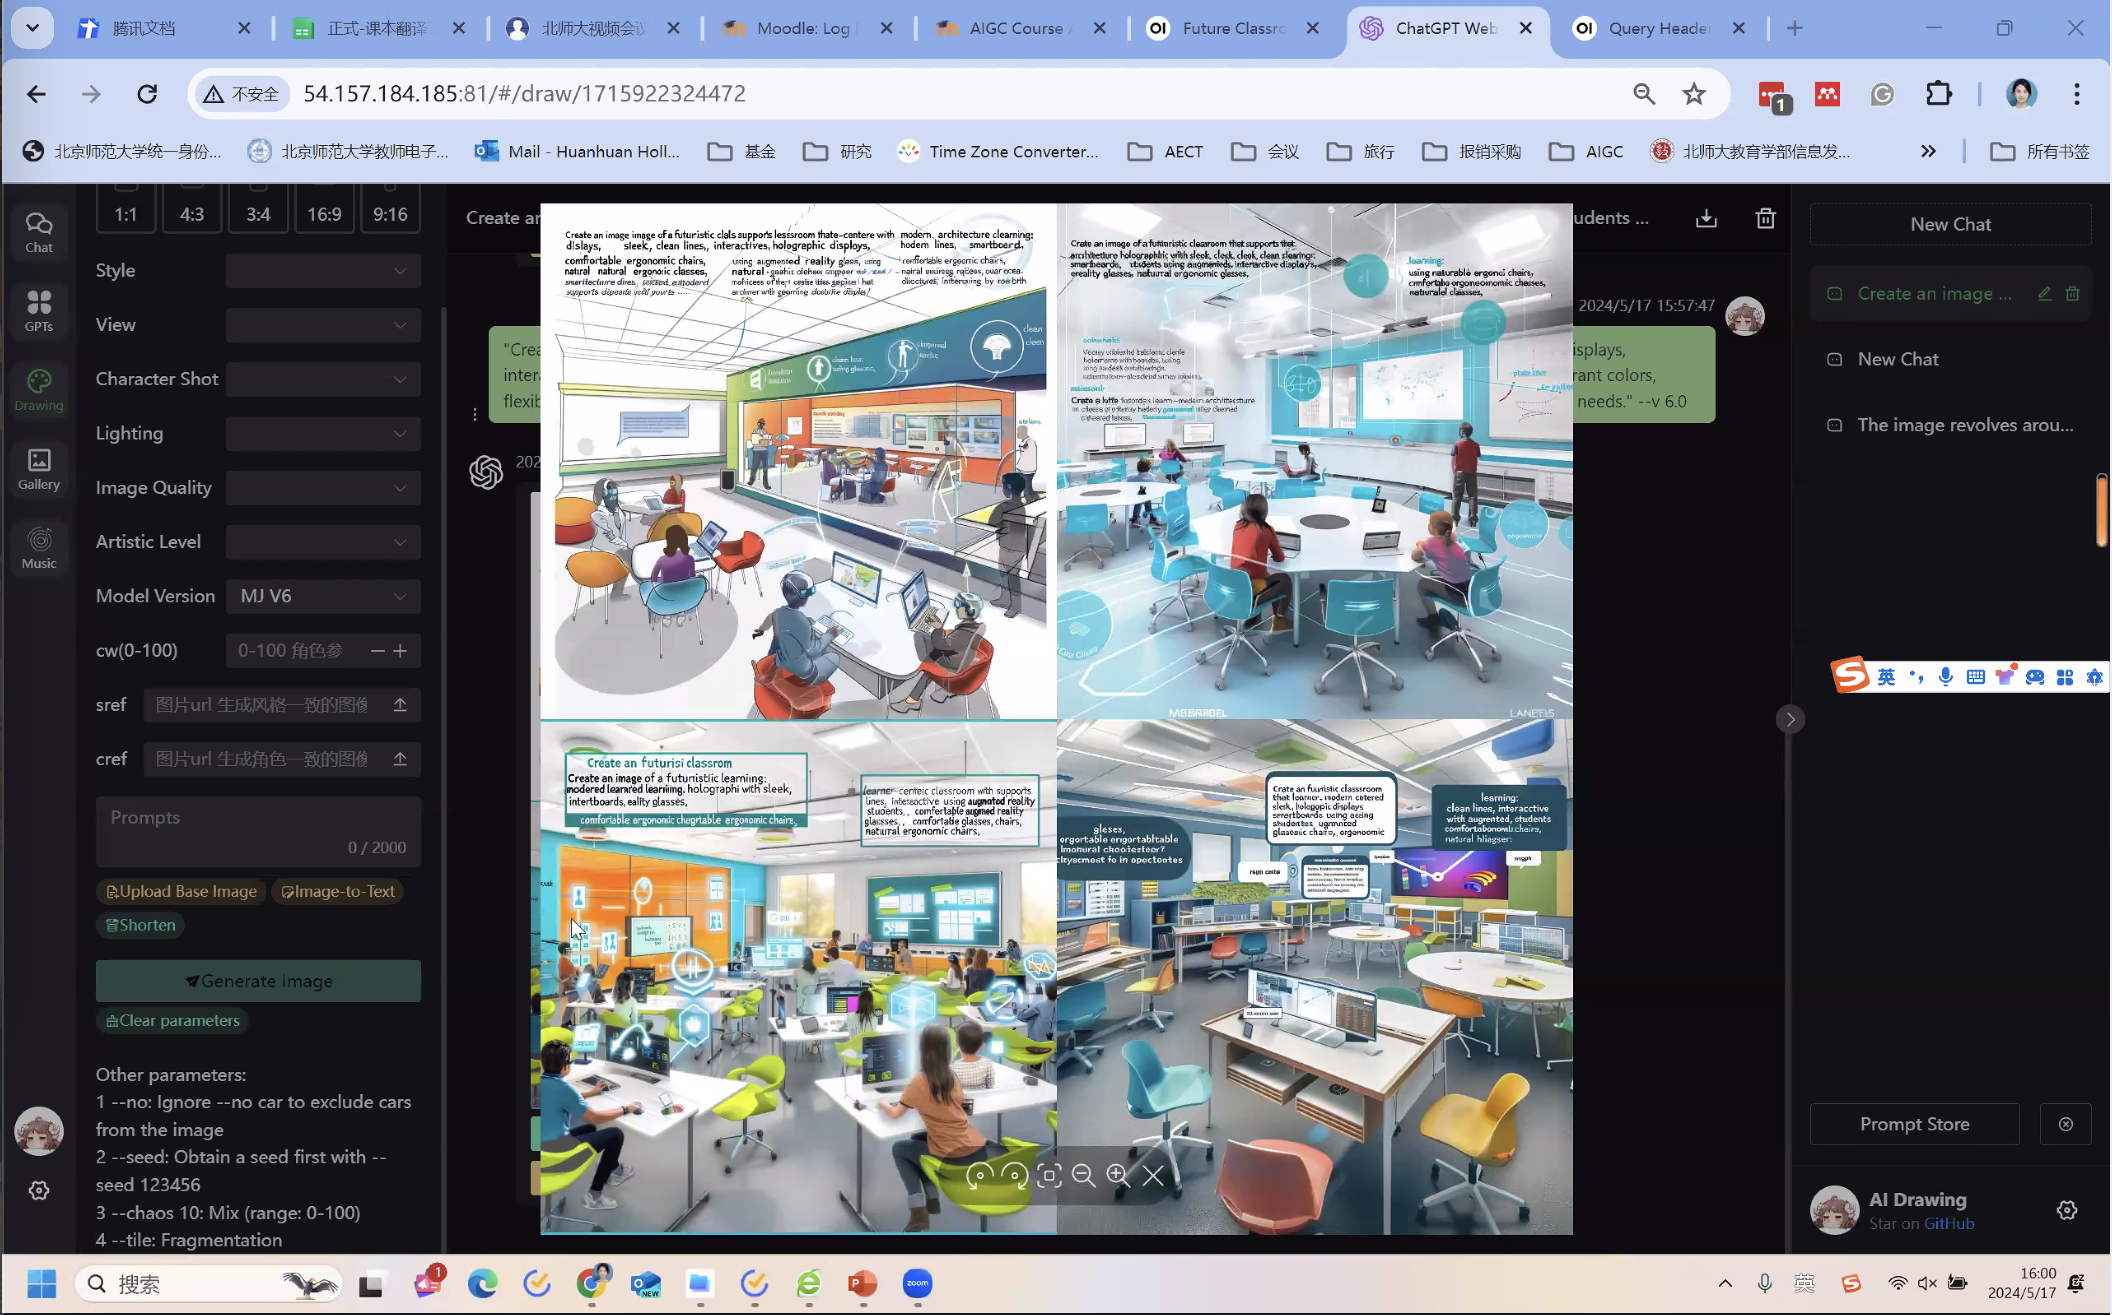Download the generated image

tap(1706, 218)
